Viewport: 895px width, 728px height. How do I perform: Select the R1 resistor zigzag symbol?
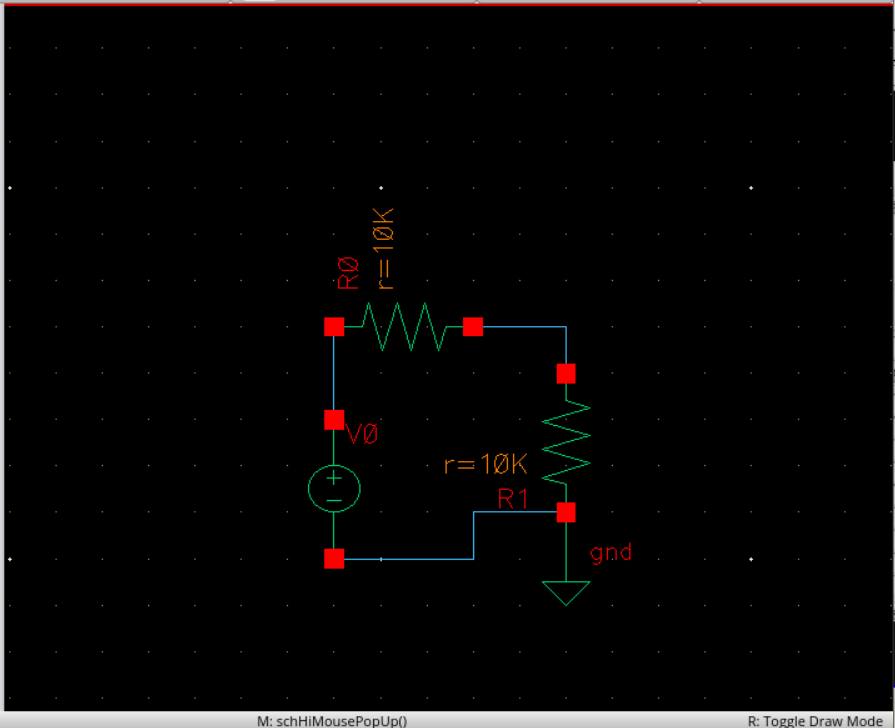566,443
